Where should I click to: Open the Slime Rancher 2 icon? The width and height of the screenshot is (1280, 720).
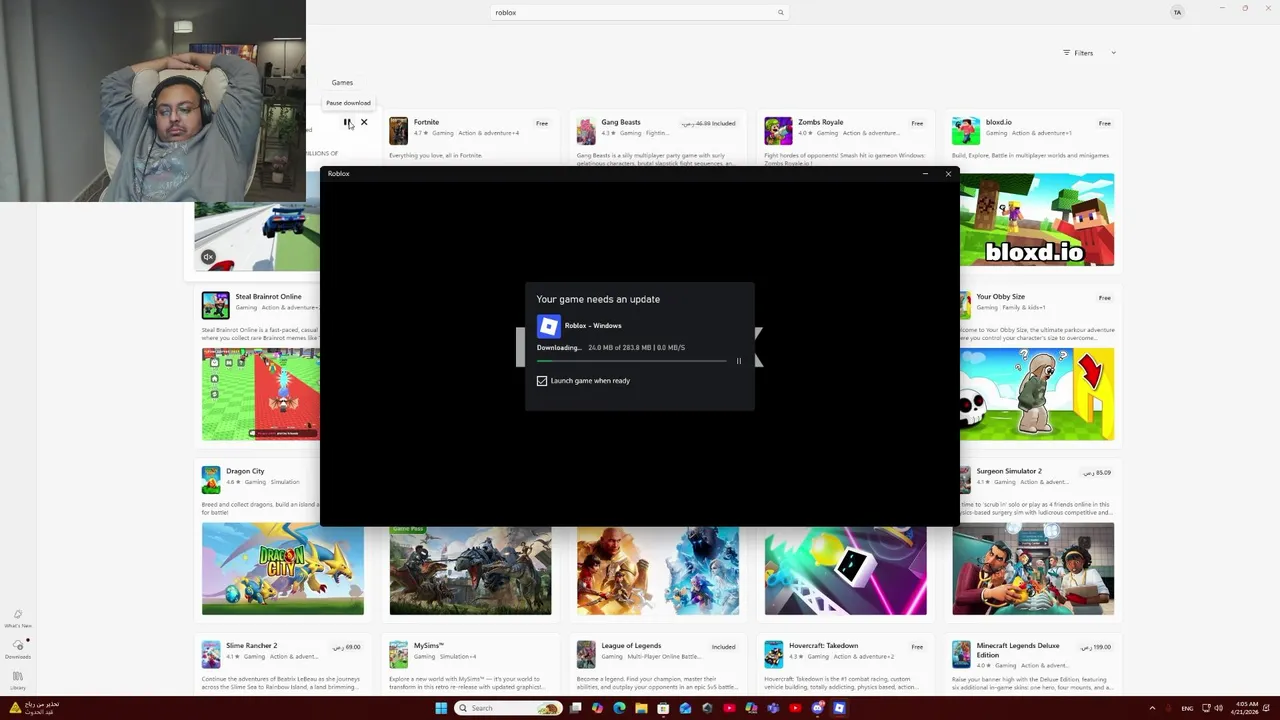click(211, 655)
